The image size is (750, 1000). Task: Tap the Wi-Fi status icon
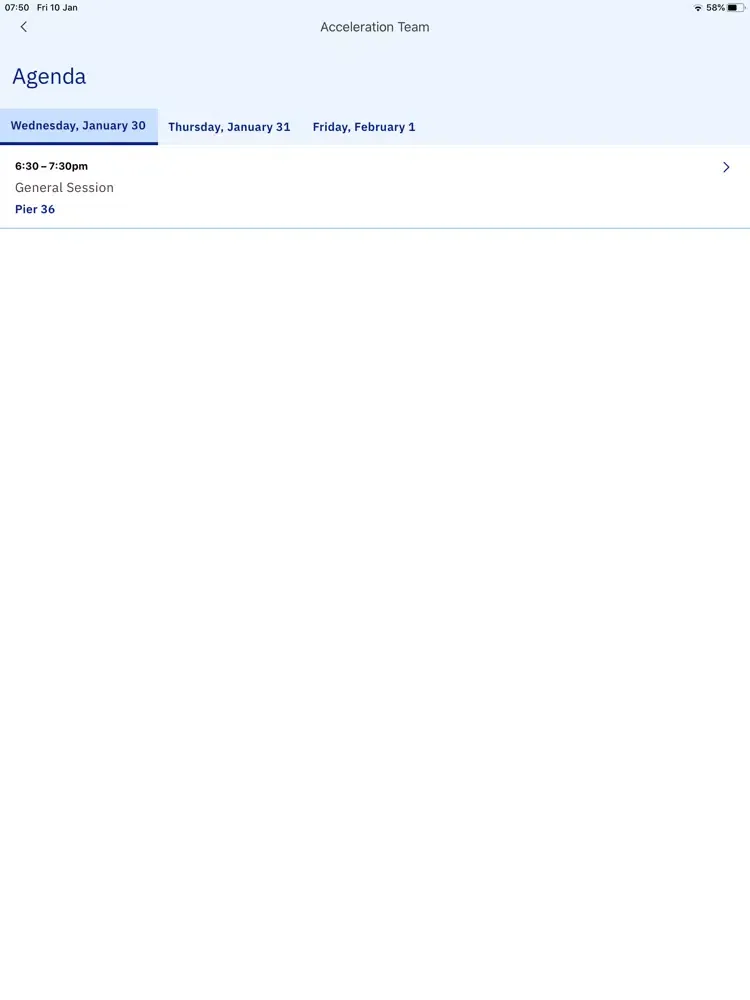coord(698,8)
